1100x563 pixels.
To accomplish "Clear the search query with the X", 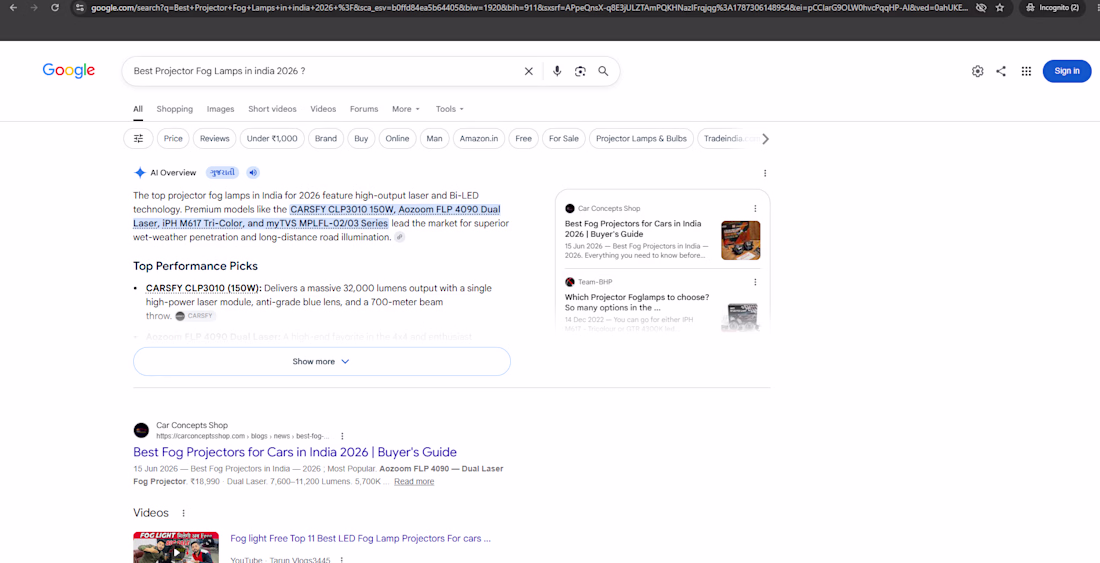I will 529,71.
